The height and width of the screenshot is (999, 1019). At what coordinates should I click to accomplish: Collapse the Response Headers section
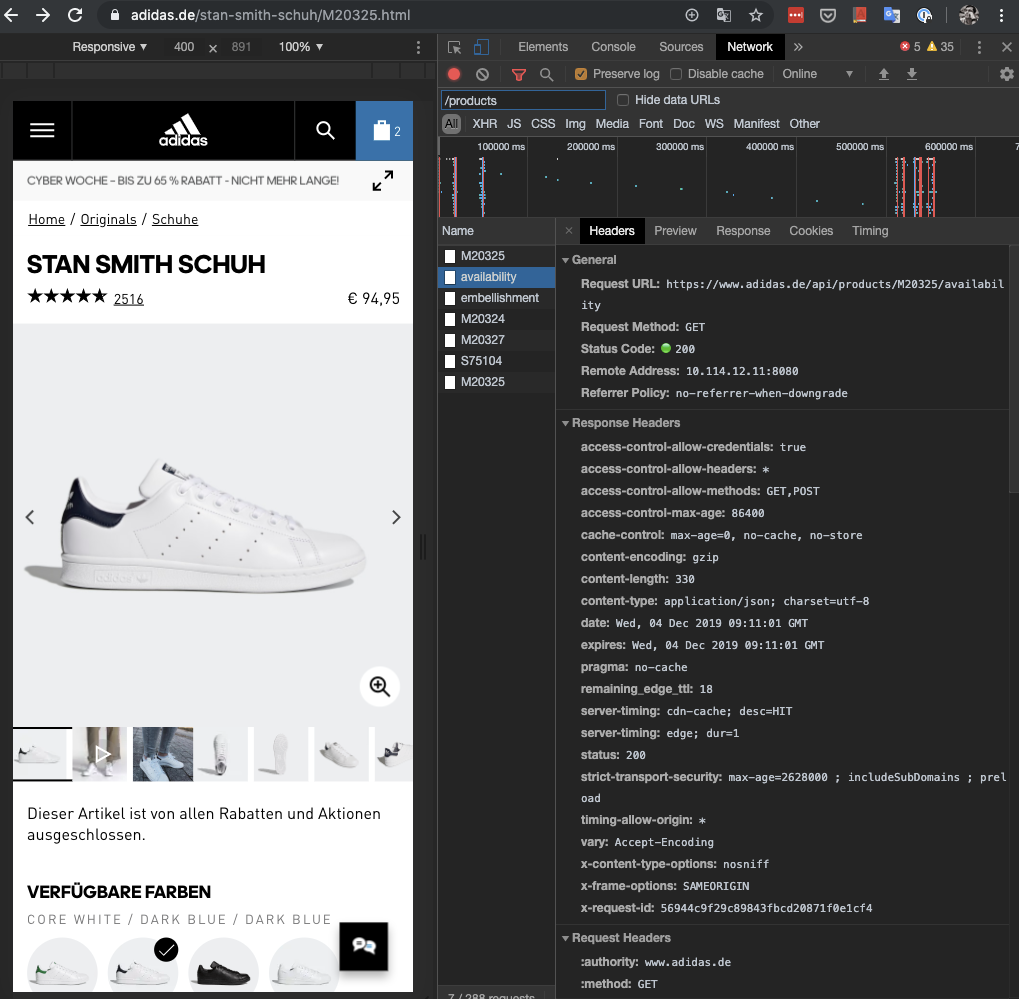click(565, 423)
